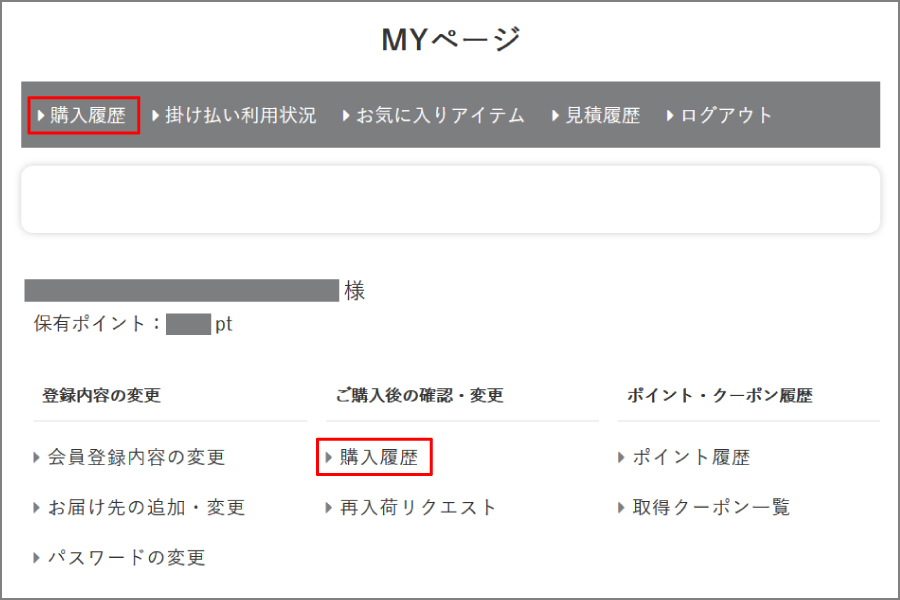Click the arrow icon before 見積履歴
This screenshot has height=600, width=900.
556,116
